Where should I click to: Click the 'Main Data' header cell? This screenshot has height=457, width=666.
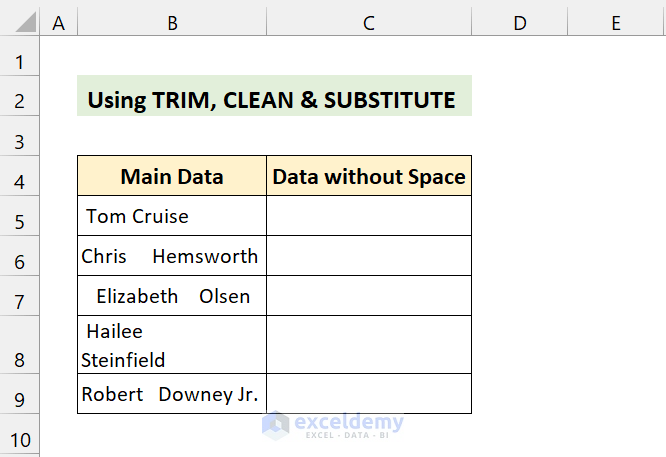click(172, 177)
